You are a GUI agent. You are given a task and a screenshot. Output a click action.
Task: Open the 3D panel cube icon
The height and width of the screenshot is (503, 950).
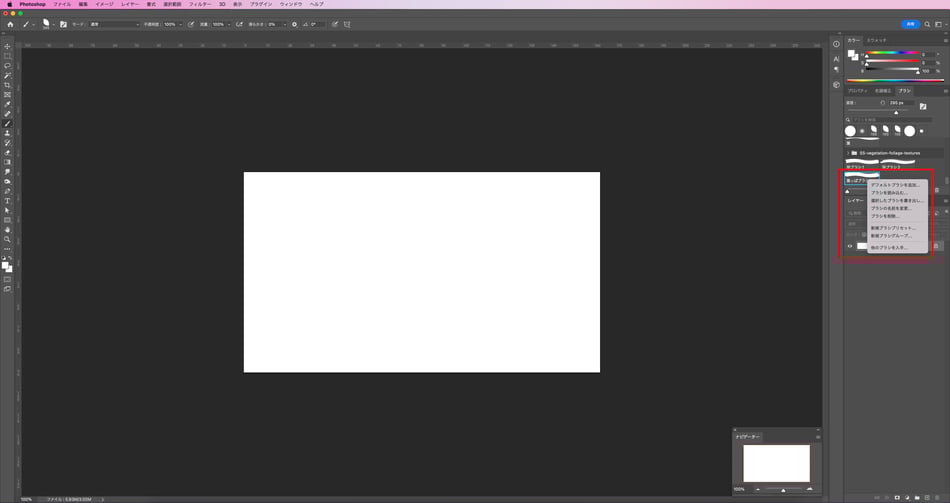point(836,85)
